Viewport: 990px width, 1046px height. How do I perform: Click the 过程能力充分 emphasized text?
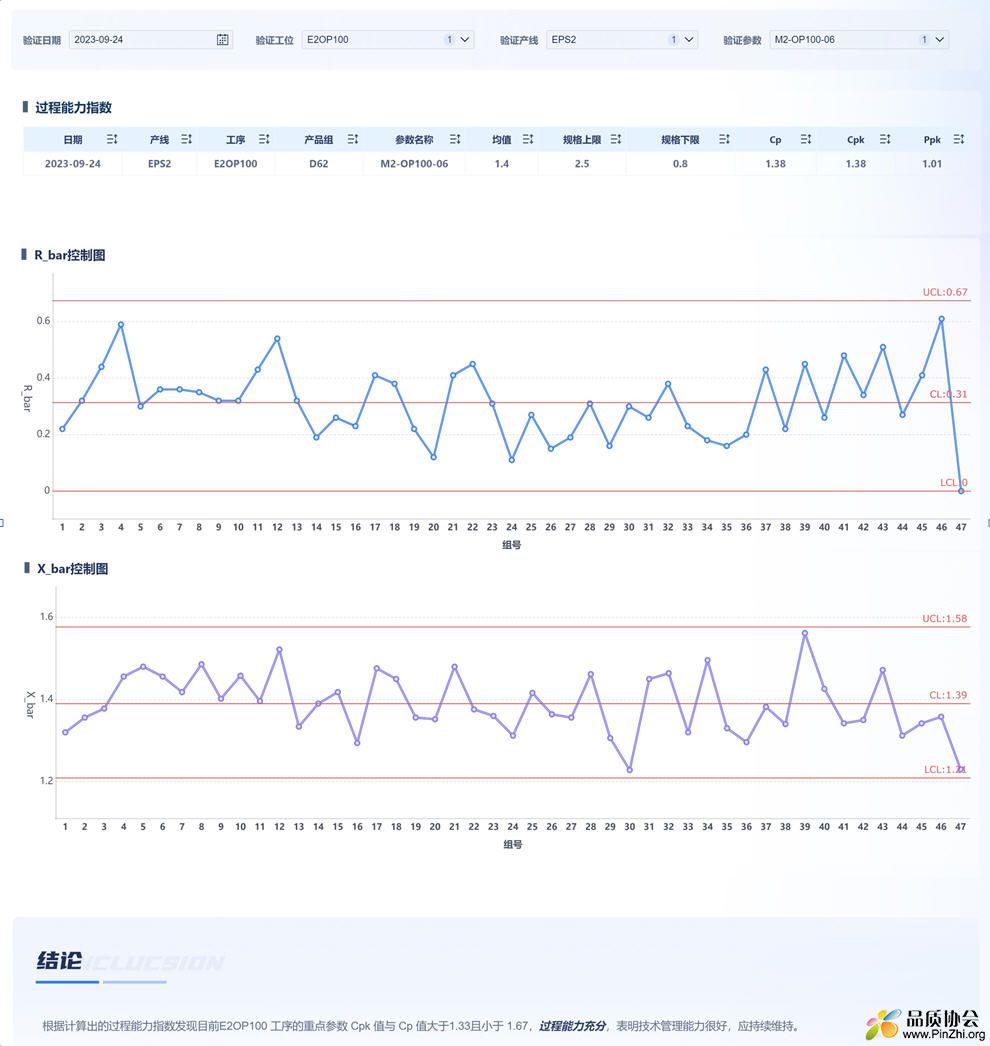pos(572,1026)
